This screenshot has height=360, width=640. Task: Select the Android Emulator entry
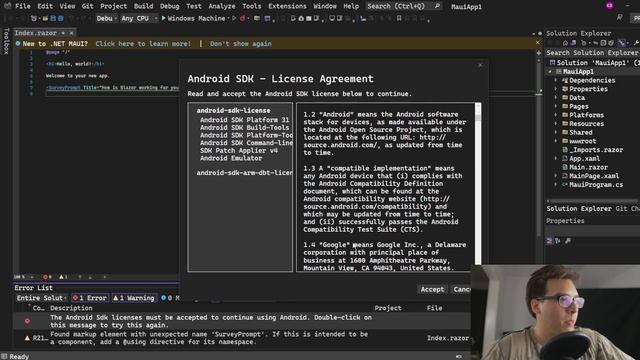(231, 158)
